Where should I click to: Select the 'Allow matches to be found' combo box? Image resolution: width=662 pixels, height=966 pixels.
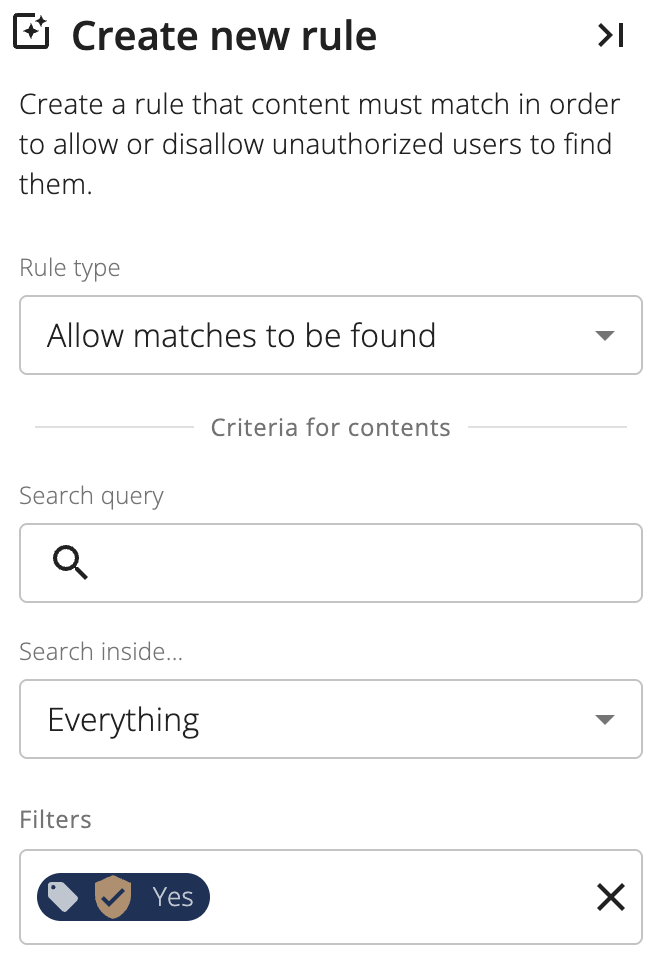(331, 335)
